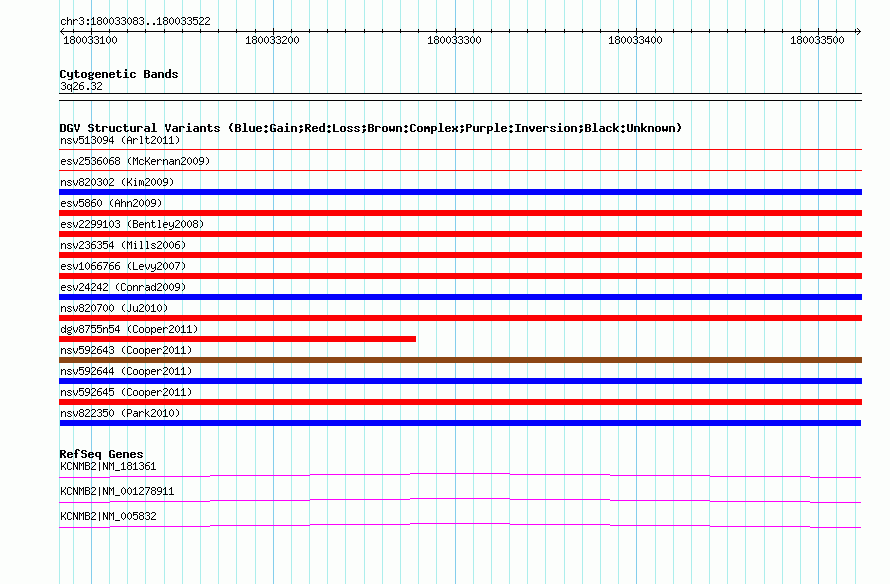Click the blue gain bar for nsv820302

click(x=460, y=192)
